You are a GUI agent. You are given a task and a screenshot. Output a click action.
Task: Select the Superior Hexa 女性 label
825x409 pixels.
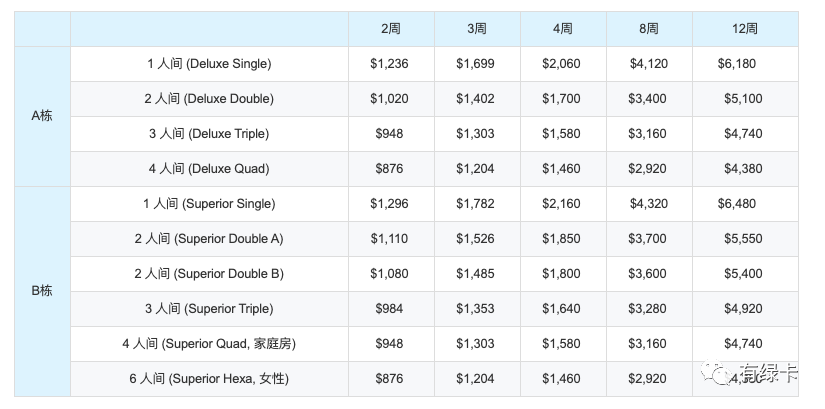coord(209,379)
